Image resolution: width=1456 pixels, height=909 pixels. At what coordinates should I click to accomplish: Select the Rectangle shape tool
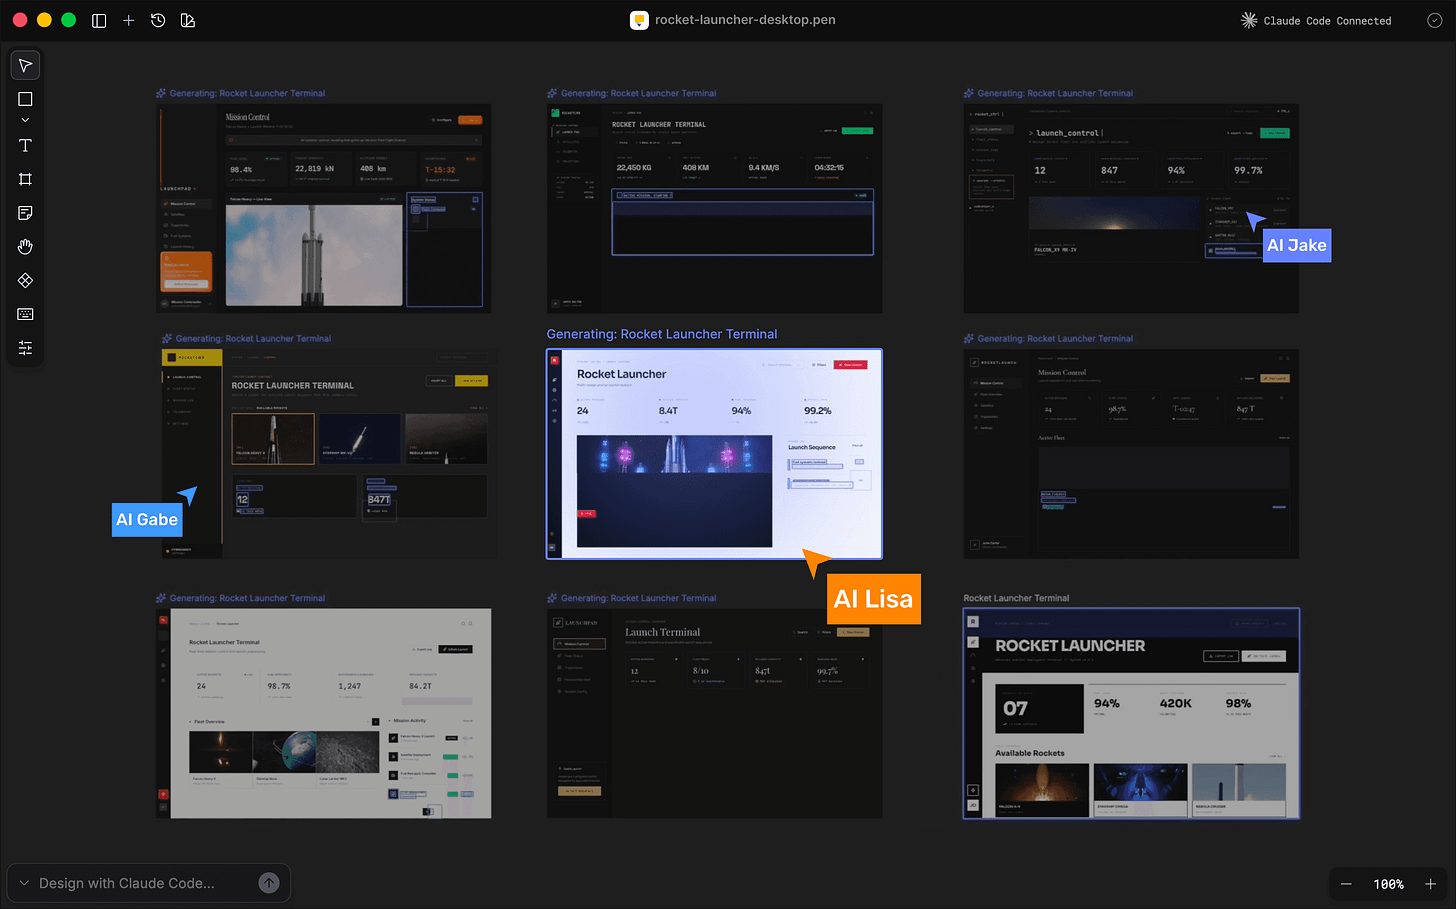[x=24, y=99]
